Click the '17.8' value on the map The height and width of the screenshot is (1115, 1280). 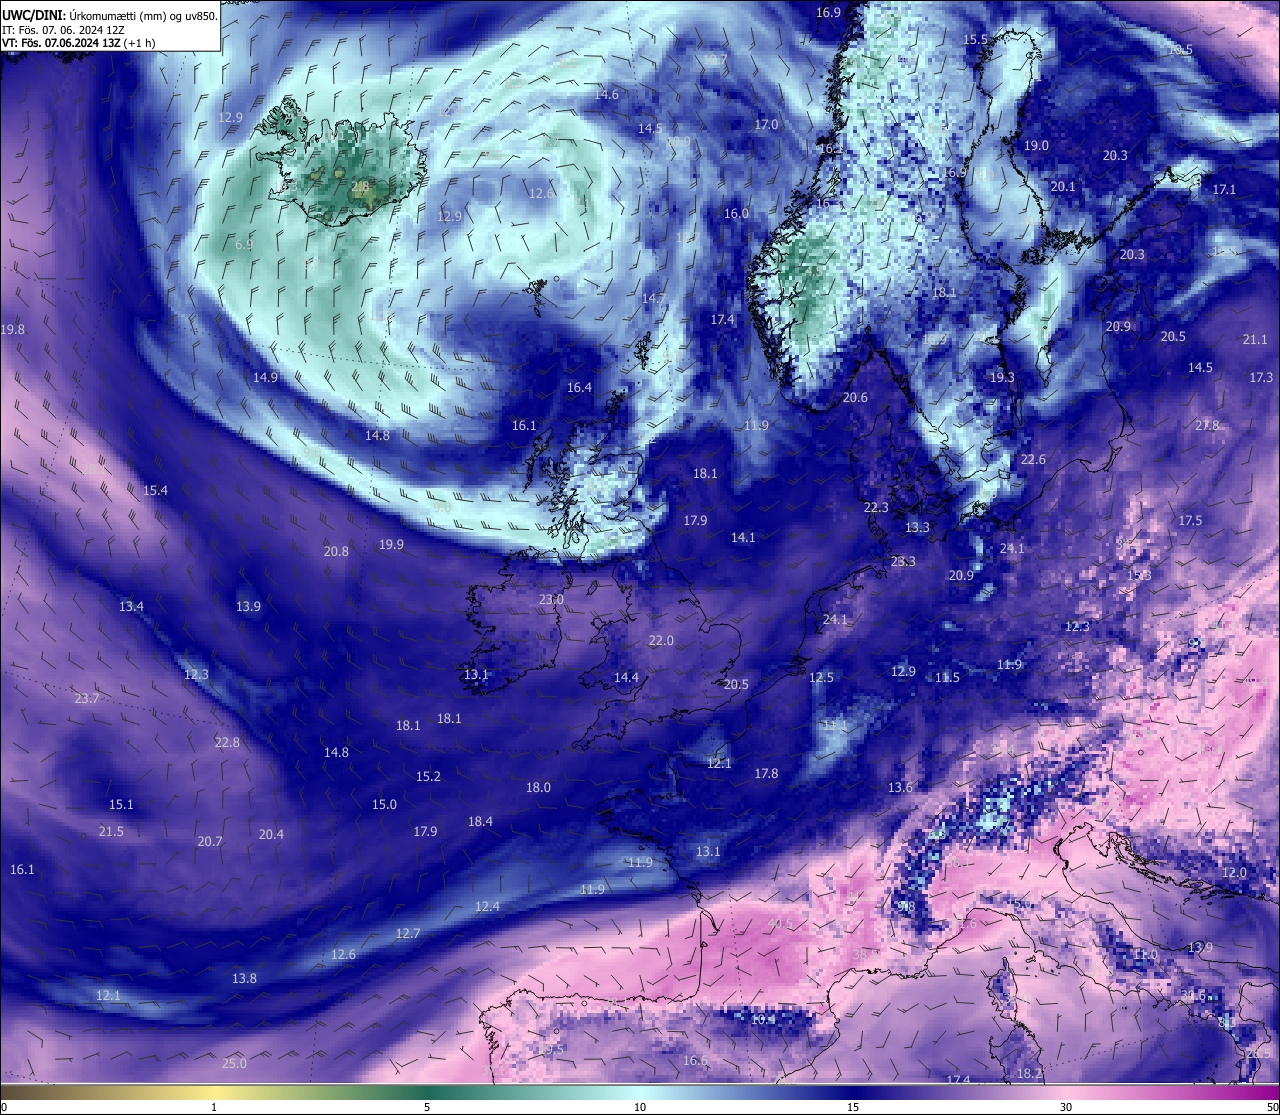coord(766,774)
